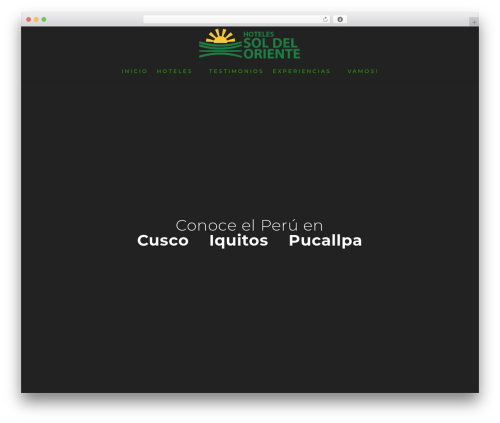Minimize the window with the yellow button
The width and height of the screenshot is (500, 423).
[x=36, y=19]
